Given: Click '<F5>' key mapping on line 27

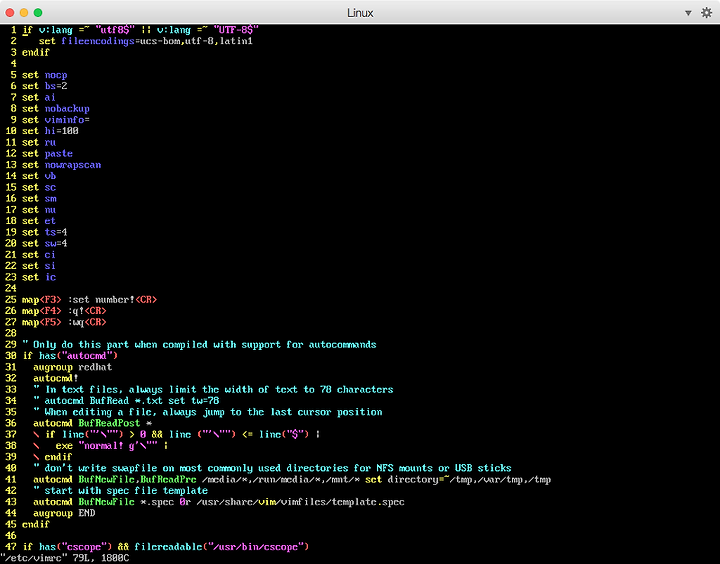Looking at the screenshot, I should click(x=50, y=322).
